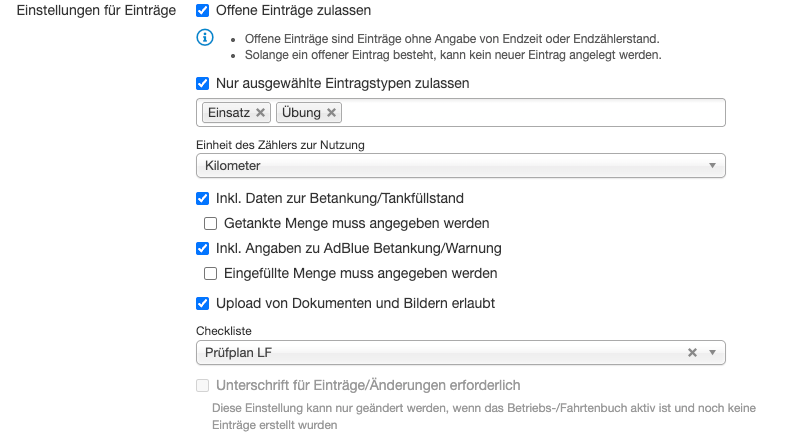Check Eingefüllte Menge muss angegeben werden
The height and width of the screenshot is (433, 787).
coord(211,273)
